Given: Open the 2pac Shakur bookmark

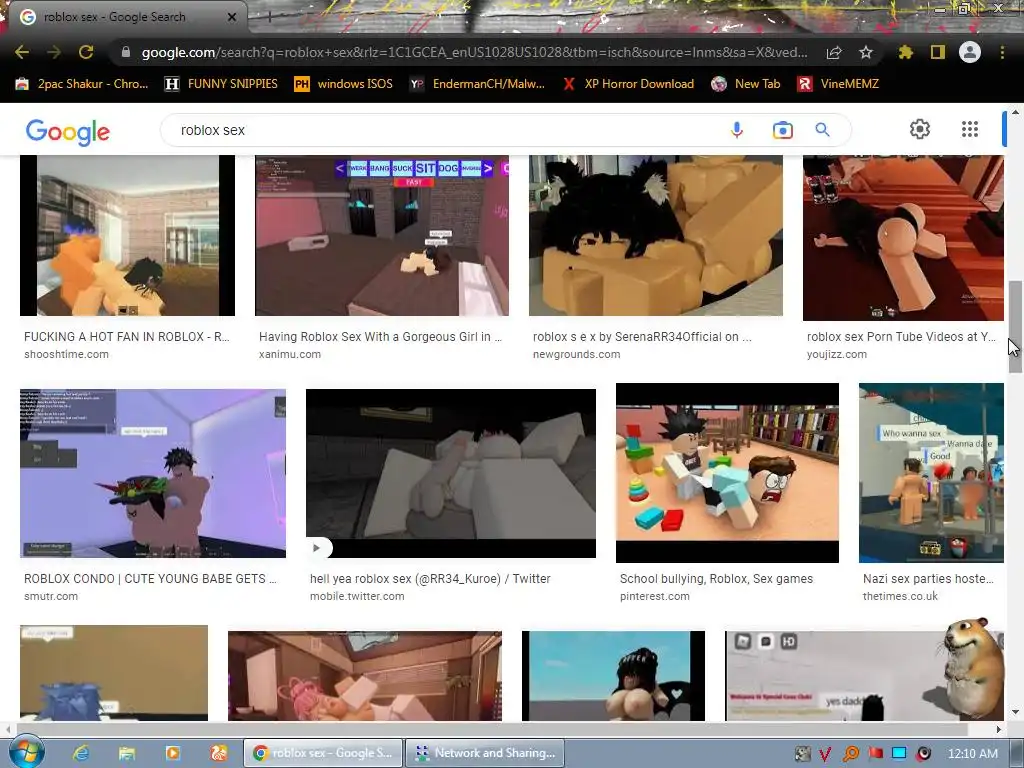Looking at the screenshot, I should point(82,84).
